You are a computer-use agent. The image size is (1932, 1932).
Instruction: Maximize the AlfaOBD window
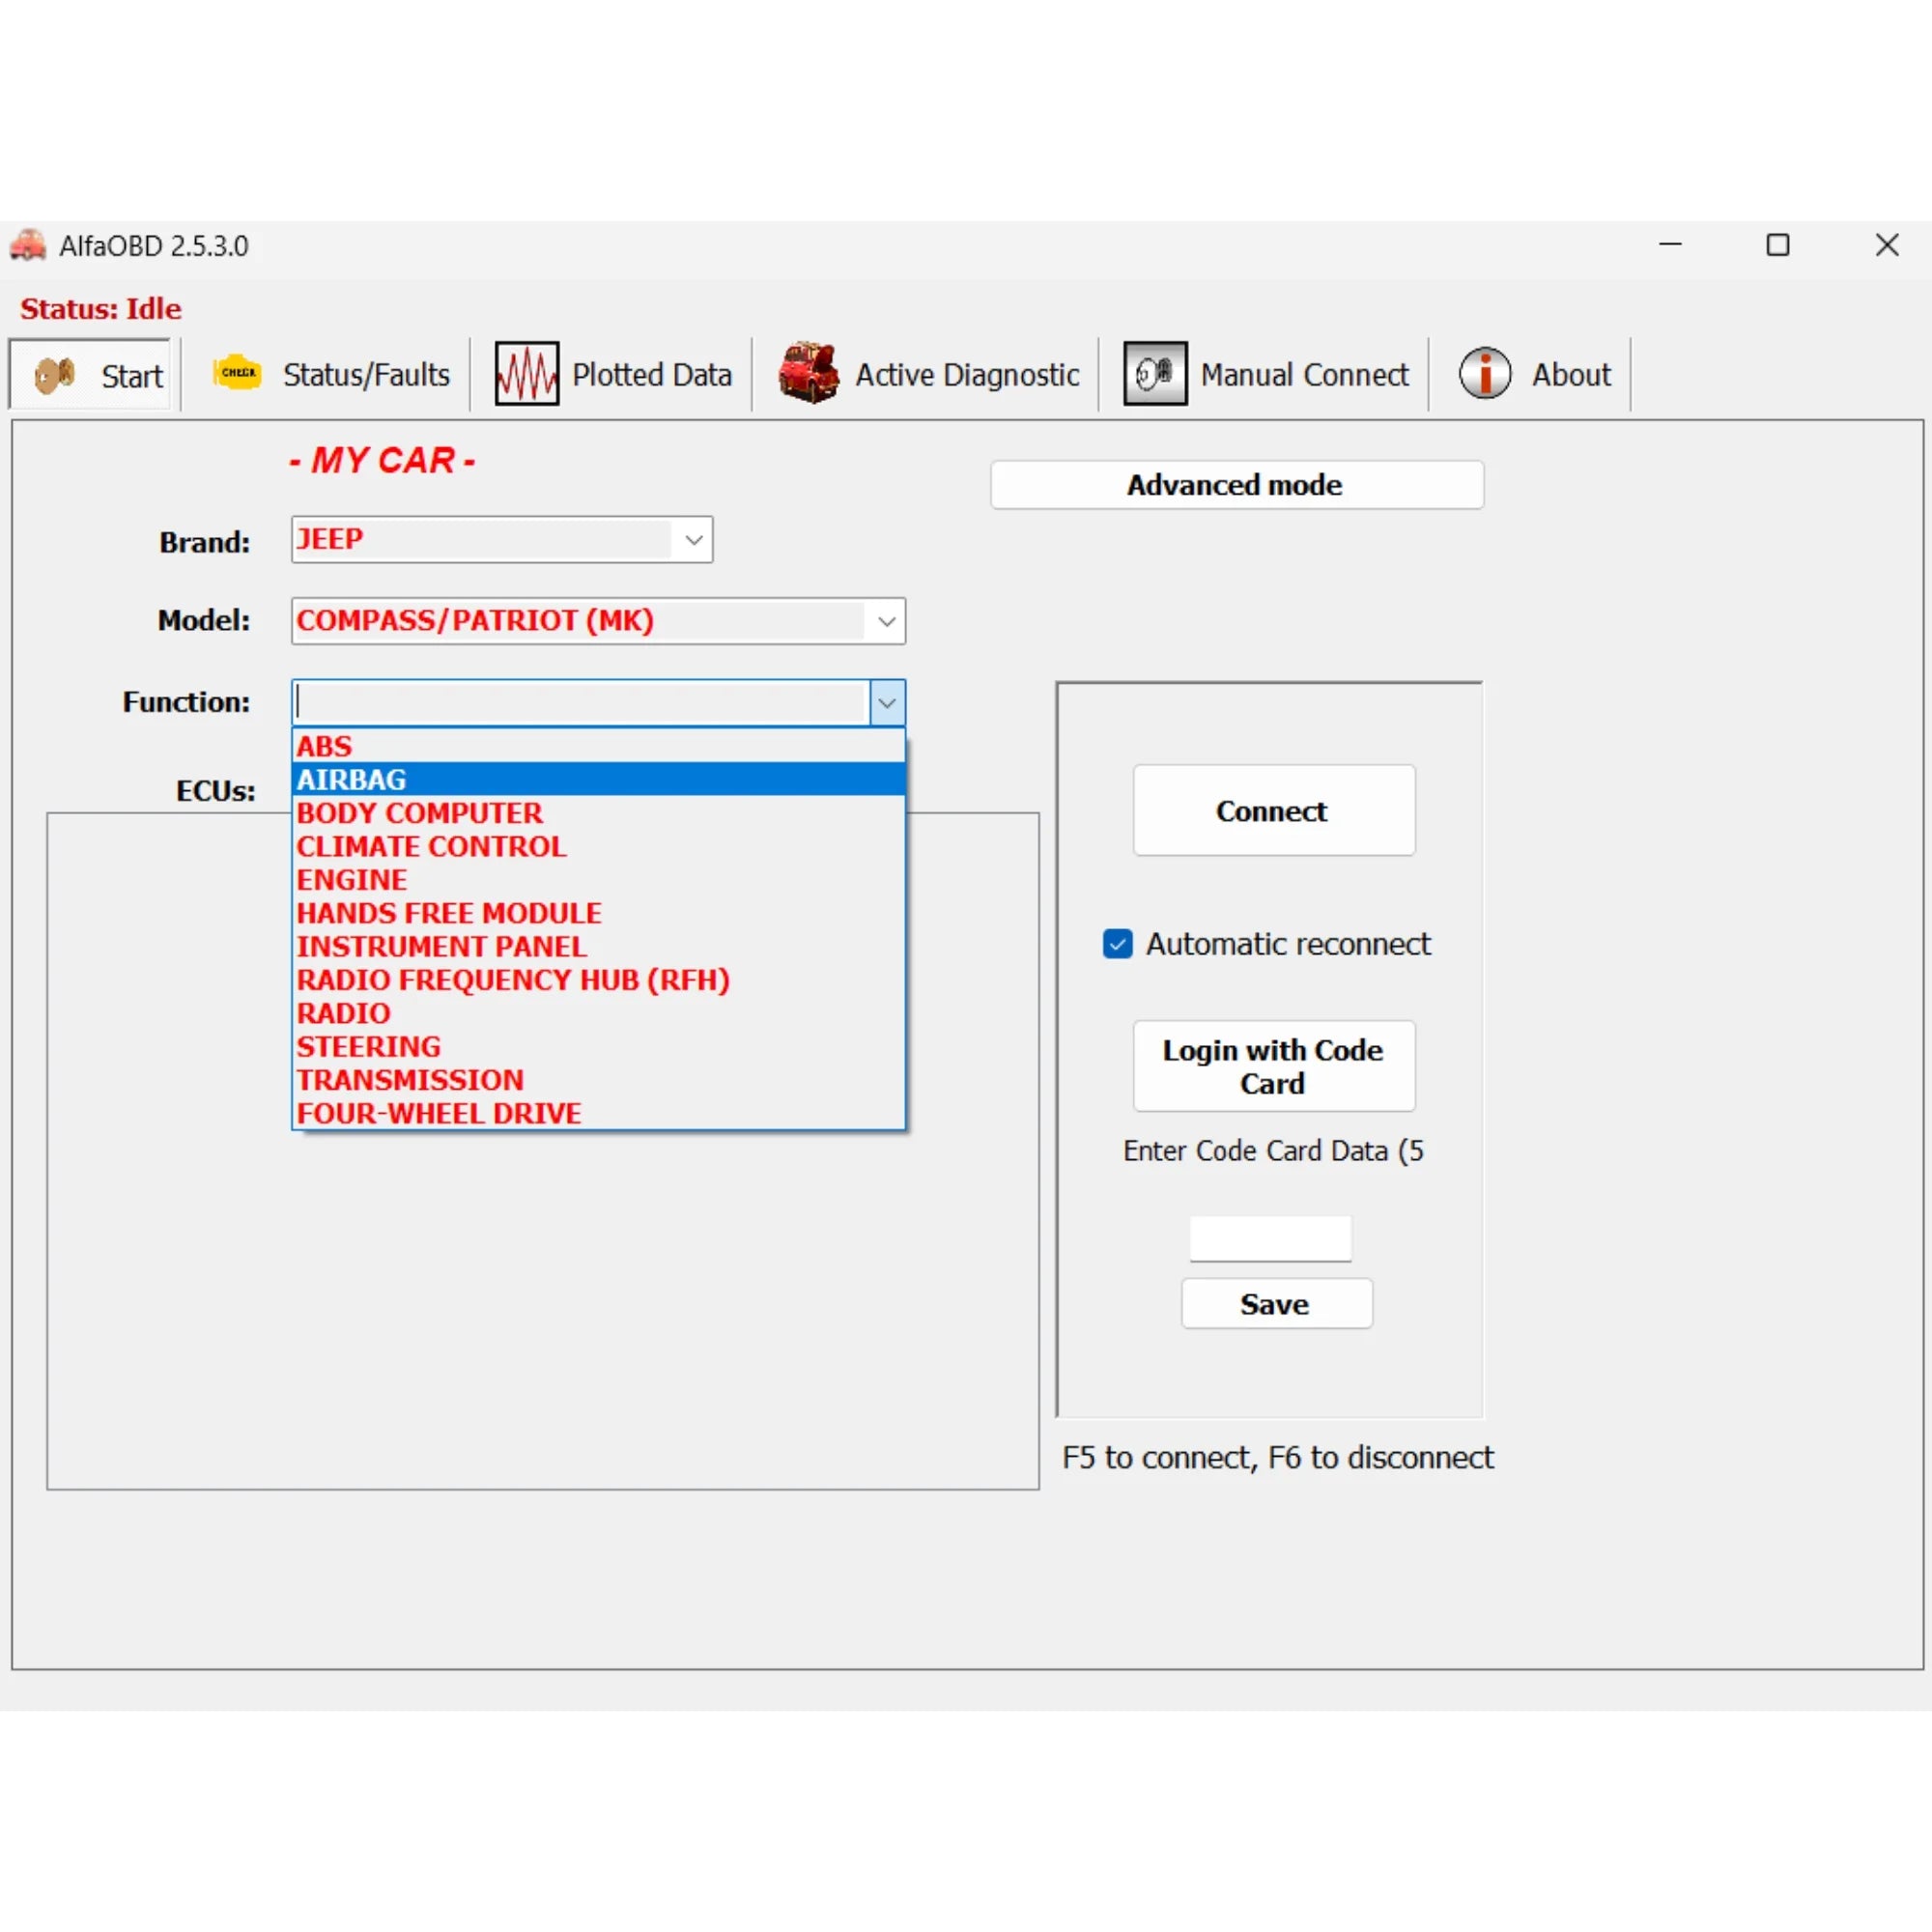[1777, 245]
